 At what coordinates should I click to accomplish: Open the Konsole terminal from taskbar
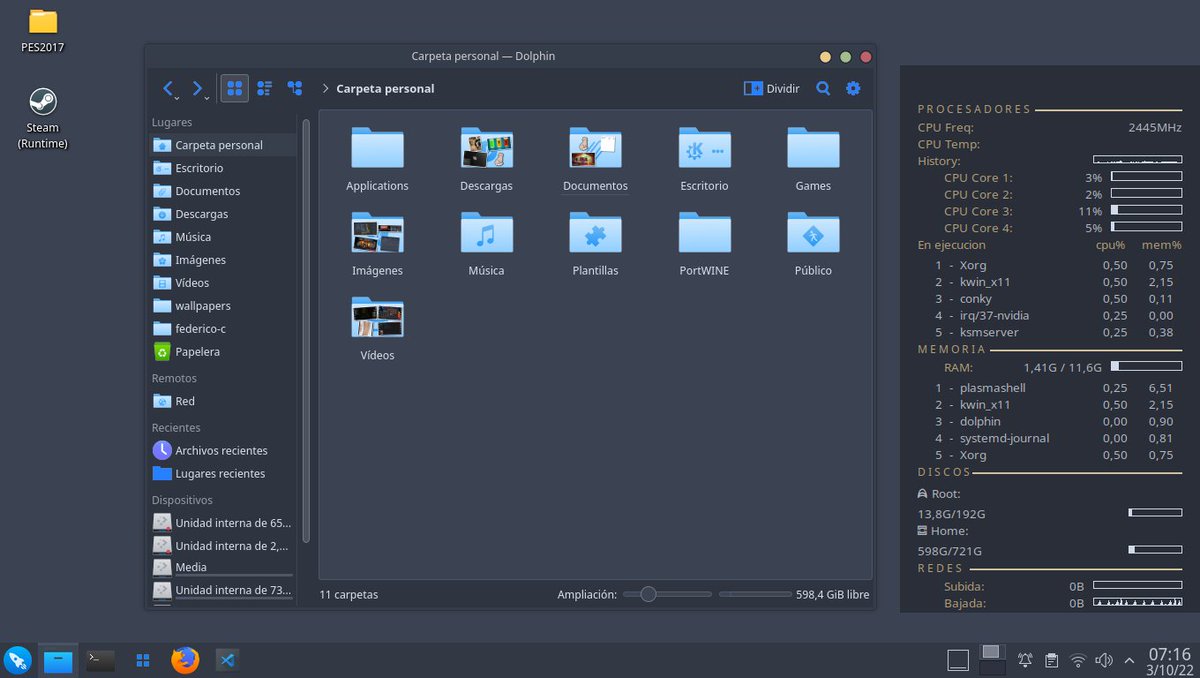(100, 660)
